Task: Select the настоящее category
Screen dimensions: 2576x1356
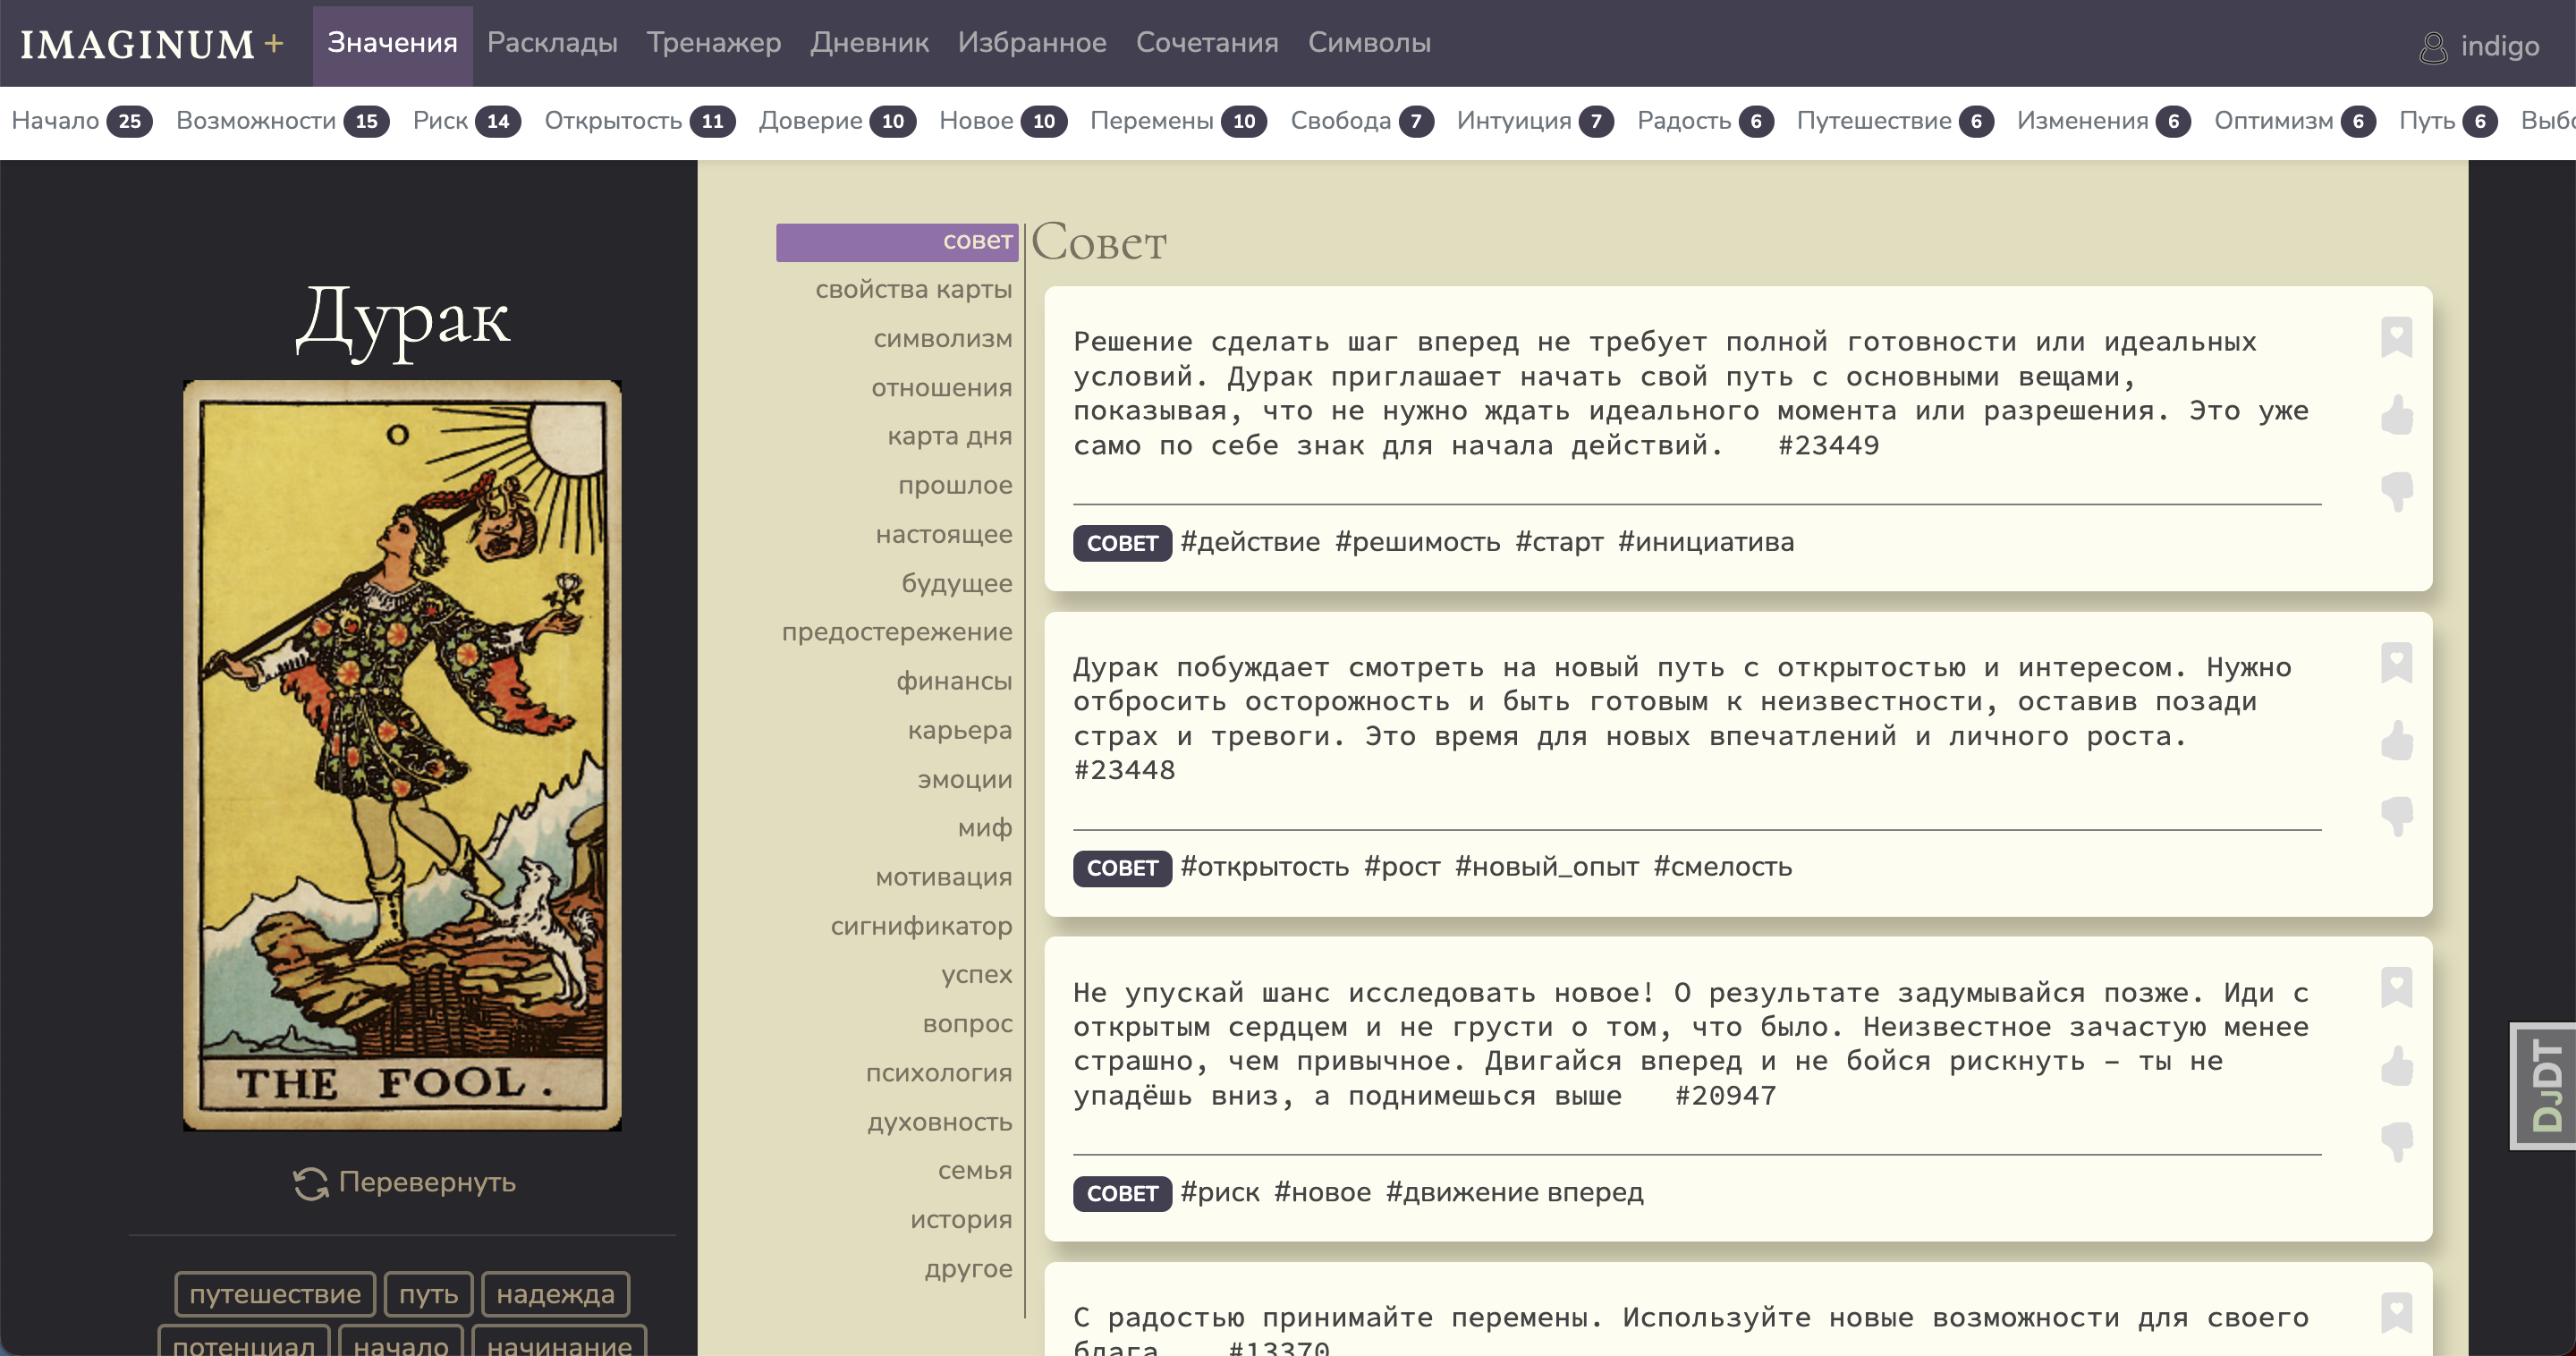Action: [x=944, y=535]
